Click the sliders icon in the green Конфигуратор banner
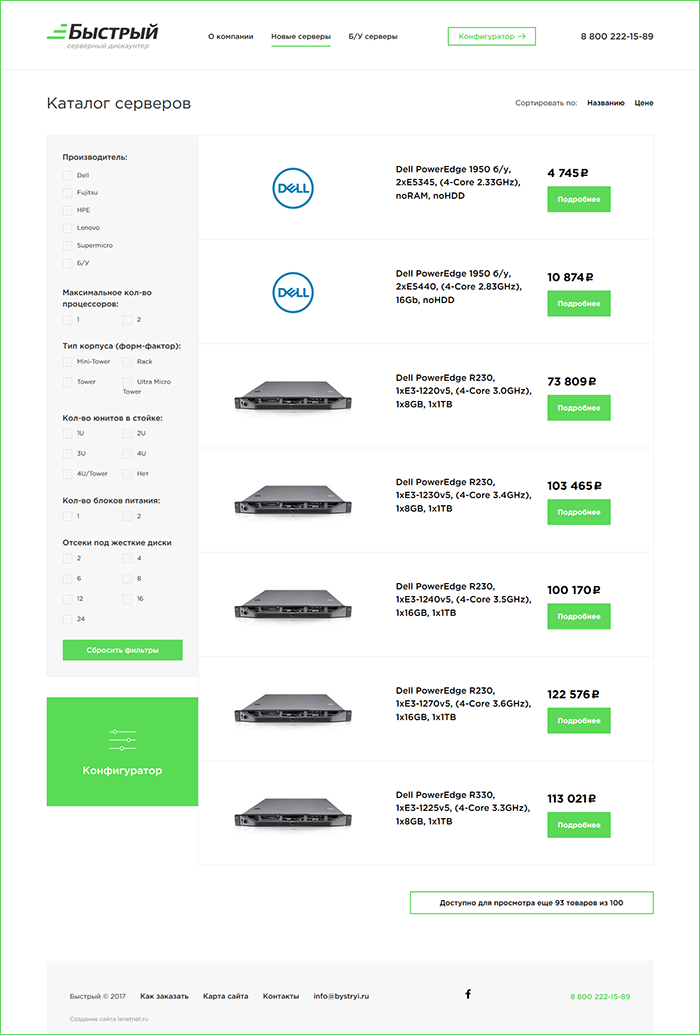This screenshot has width=700, height=1035. 122,739
